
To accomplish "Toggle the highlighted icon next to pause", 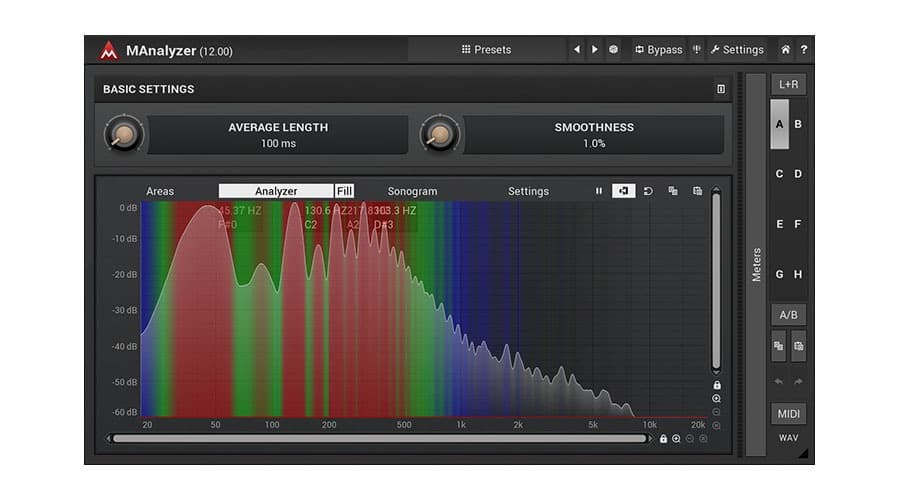I will (x=623, y=191).
